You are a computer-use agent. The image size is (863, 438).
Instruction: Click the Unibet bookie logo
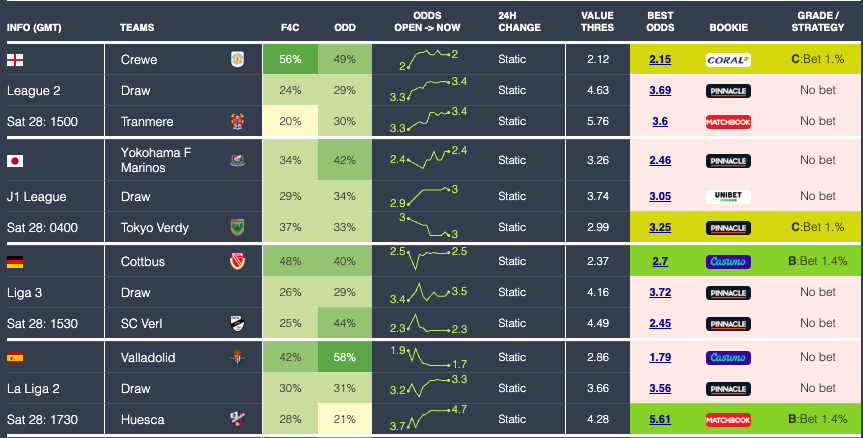728,197
